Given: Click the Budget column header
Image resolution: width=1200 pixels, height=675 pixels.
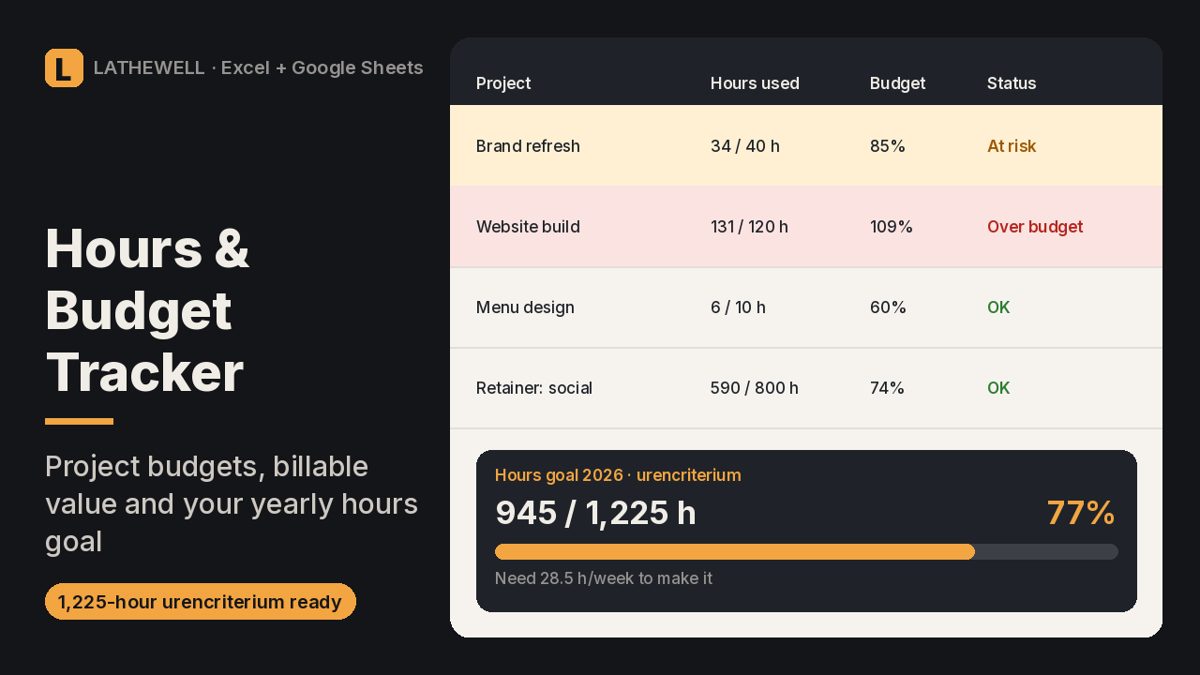Looking at the screenshot, I should point(897,83).
